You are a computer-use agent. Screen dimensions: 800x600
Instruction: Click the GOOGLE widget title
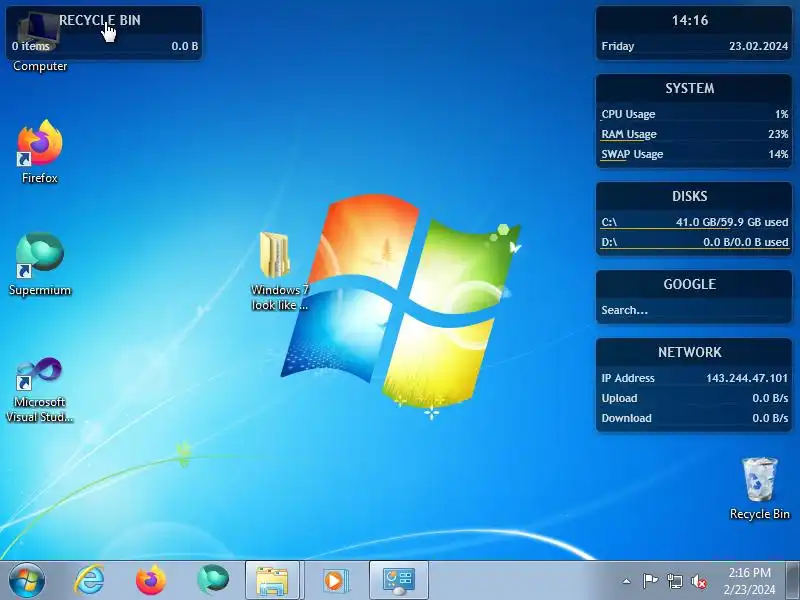690,284
